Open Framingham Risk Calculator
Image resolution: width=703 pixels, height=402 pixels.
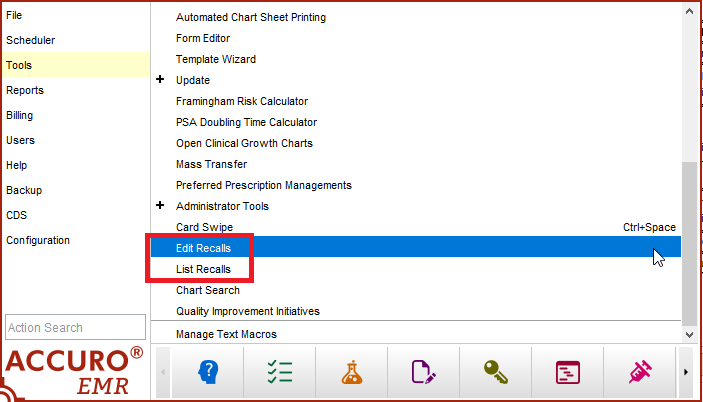(241, 101)
